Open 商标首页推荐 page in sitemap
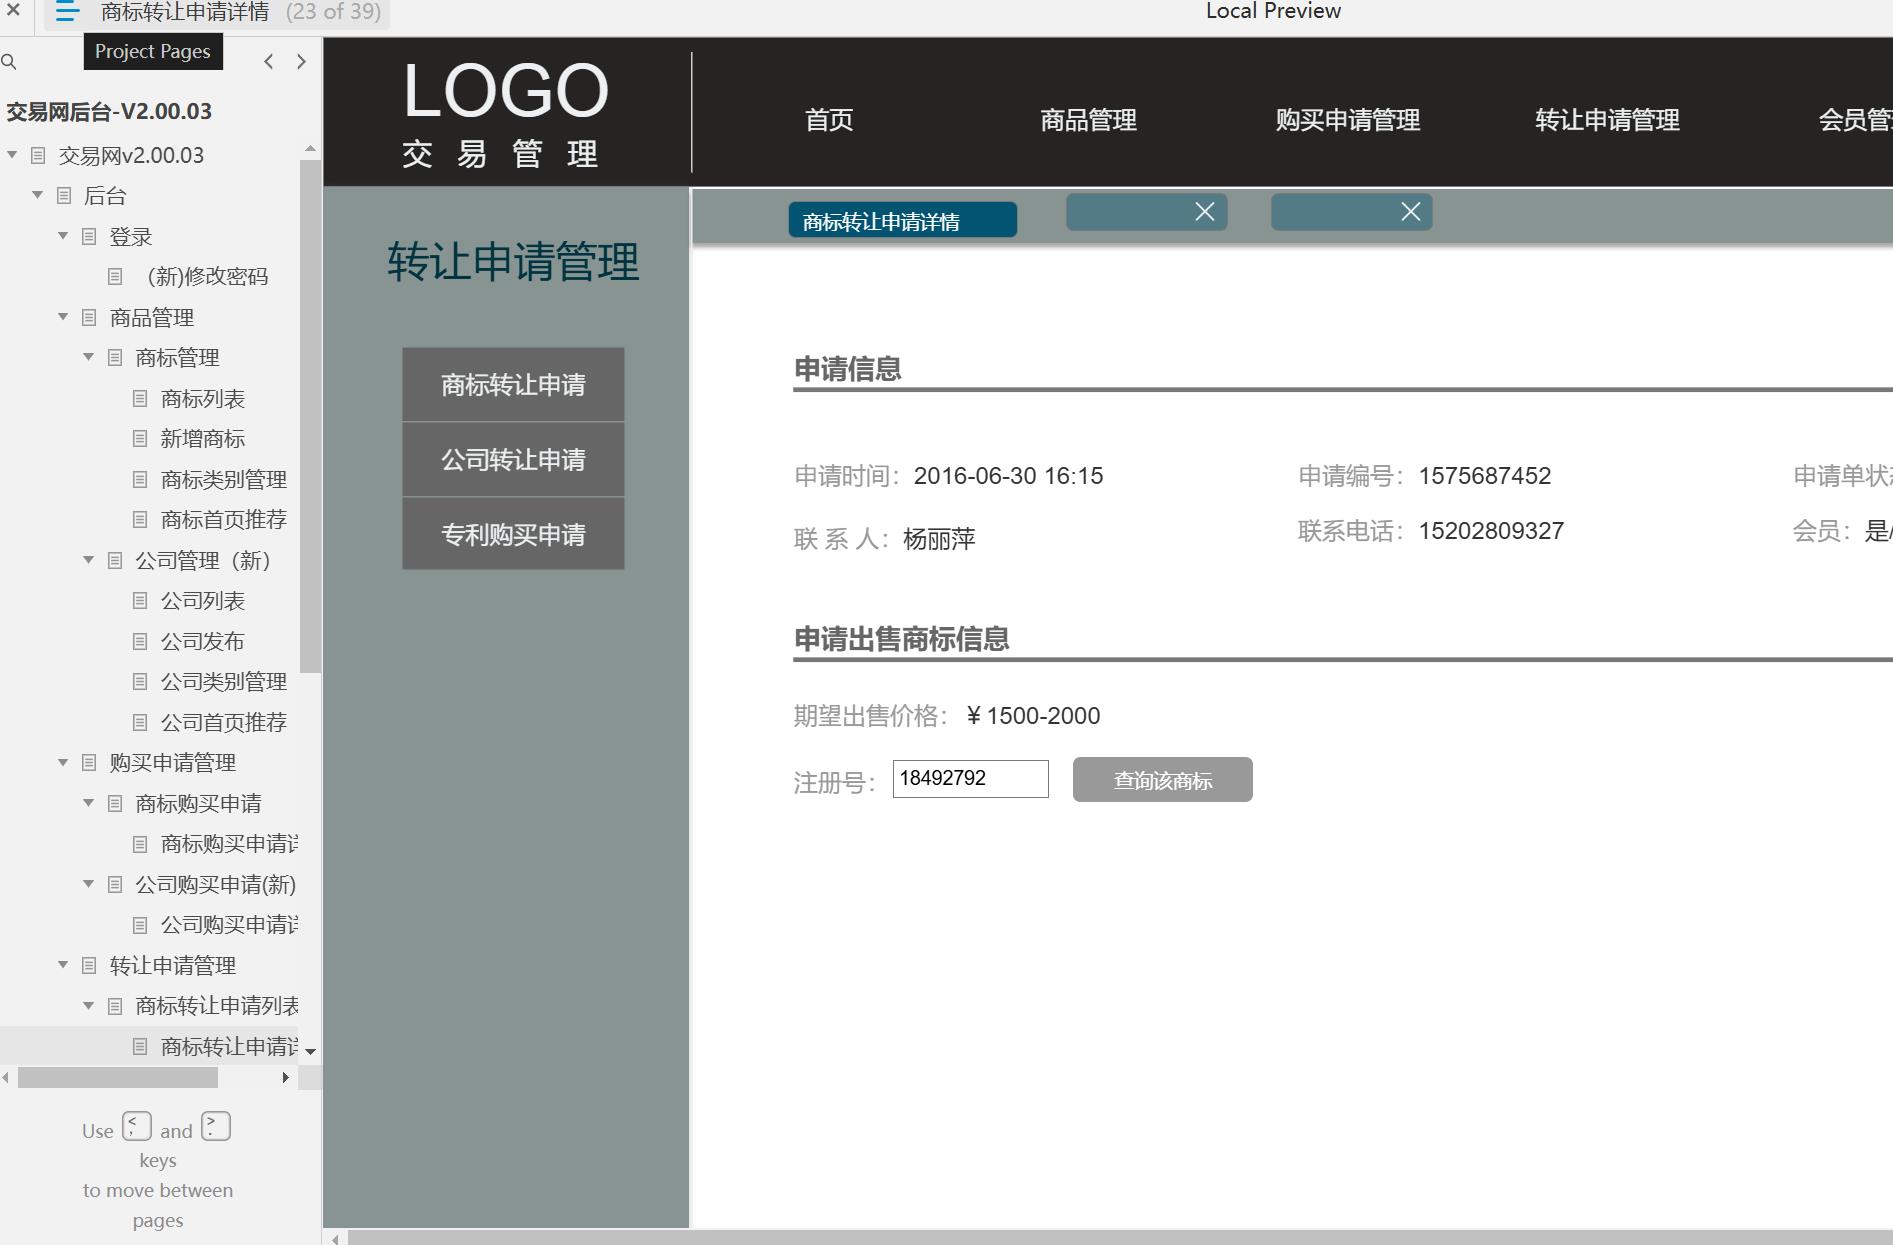The height and width of the screenshot is (1245, 1893). [x=223, y=520]
